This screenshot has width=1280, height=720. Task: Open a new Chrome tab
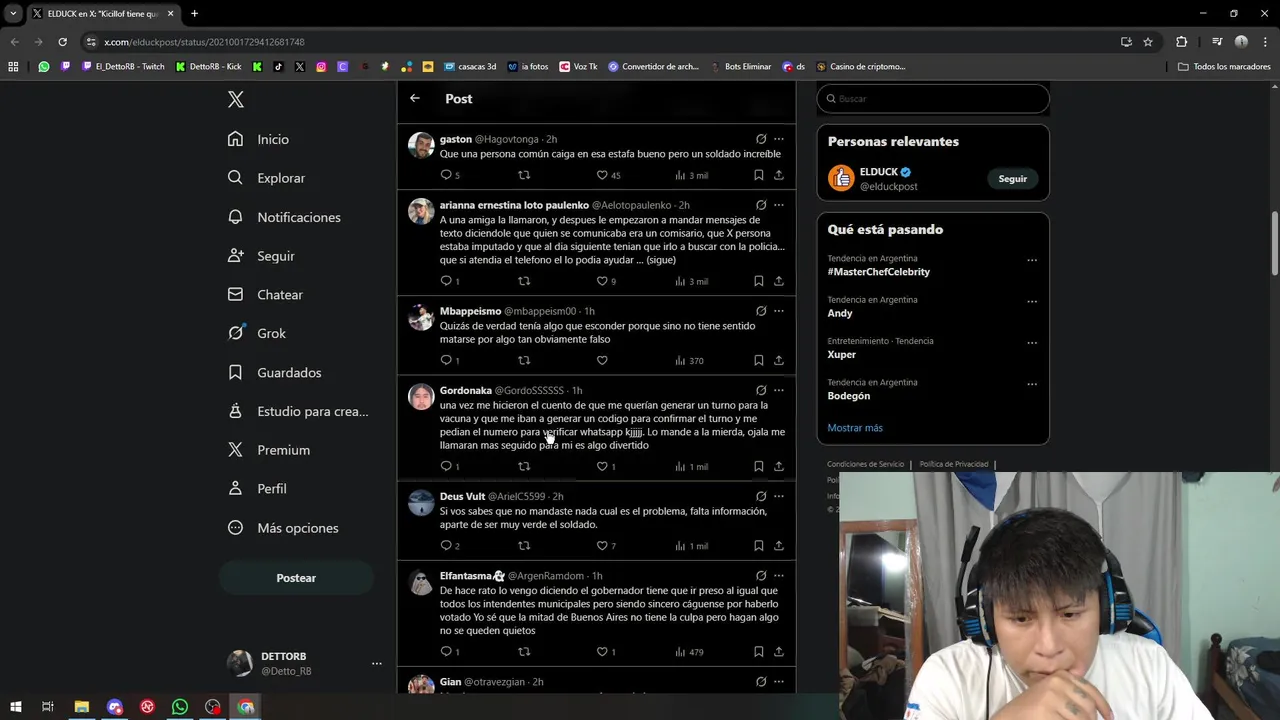(x=194, y=13)
